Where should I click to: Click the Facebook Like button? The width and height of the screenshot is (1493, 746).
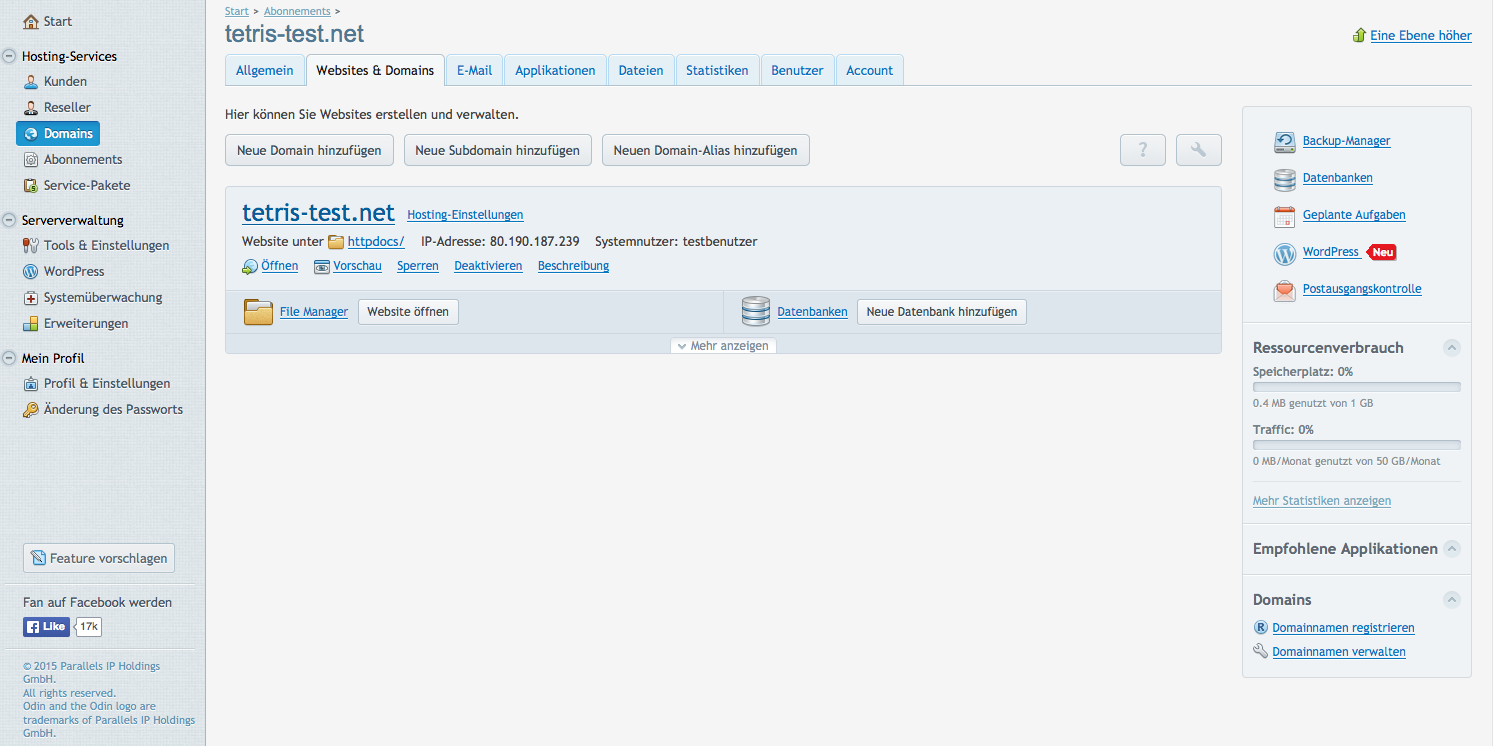[x=46, y=627]
